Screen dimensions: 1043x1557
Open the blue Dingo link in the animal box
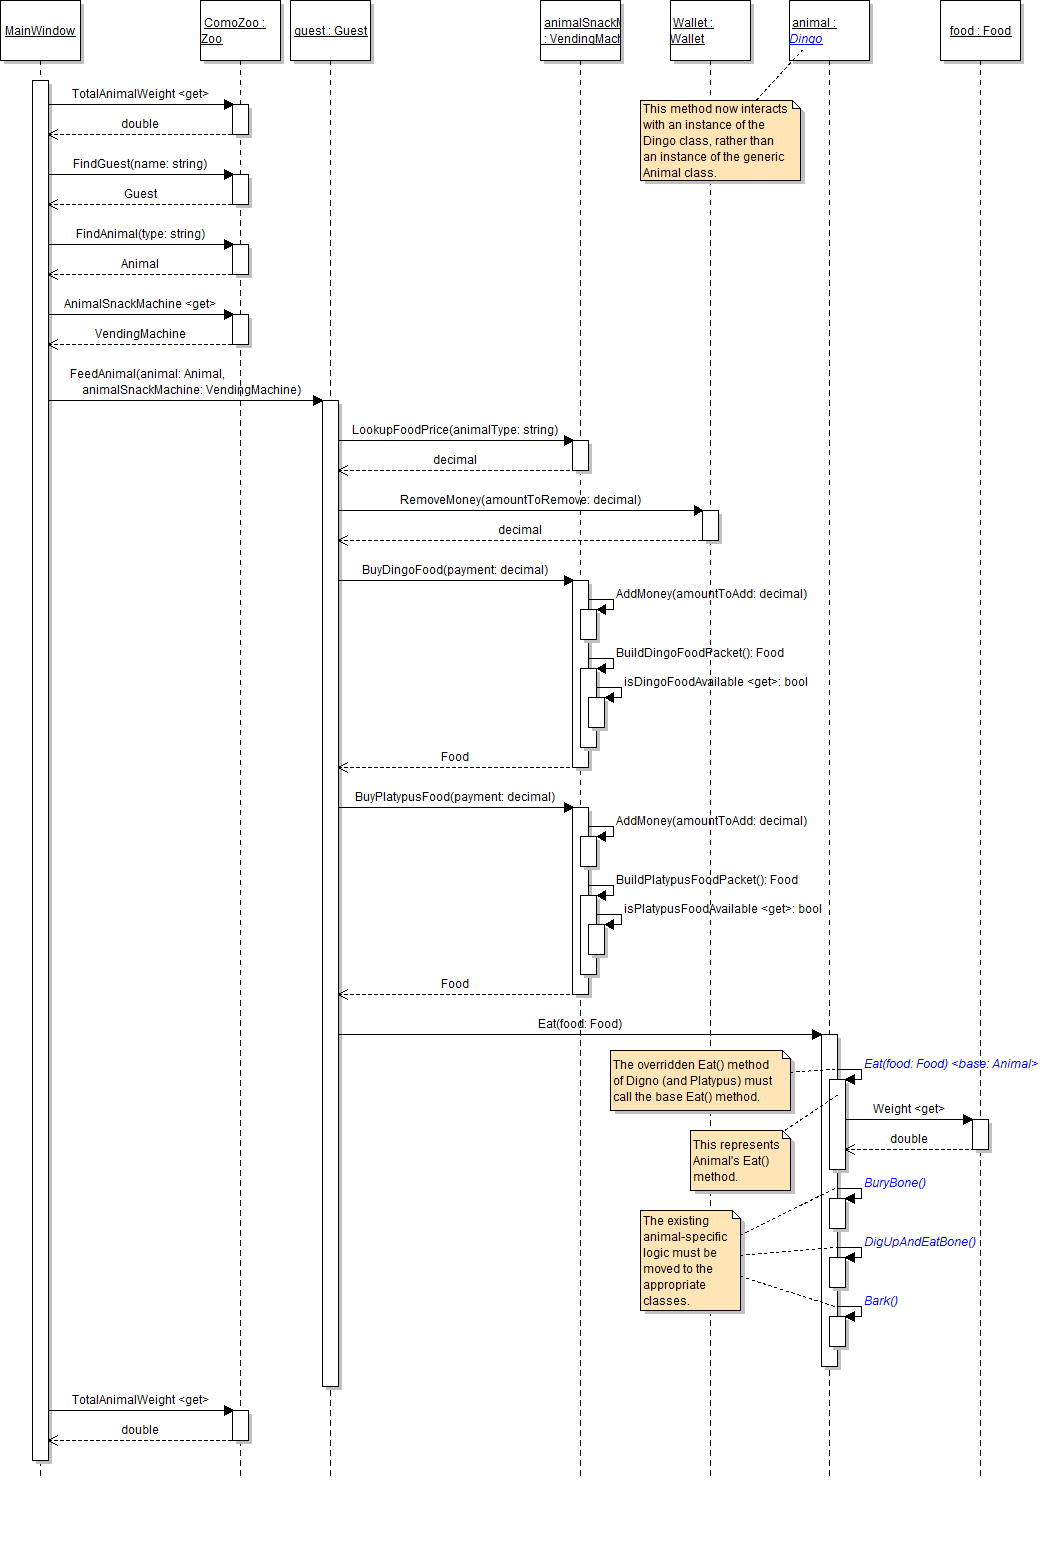pyautogui.click(x=806, y=39)
